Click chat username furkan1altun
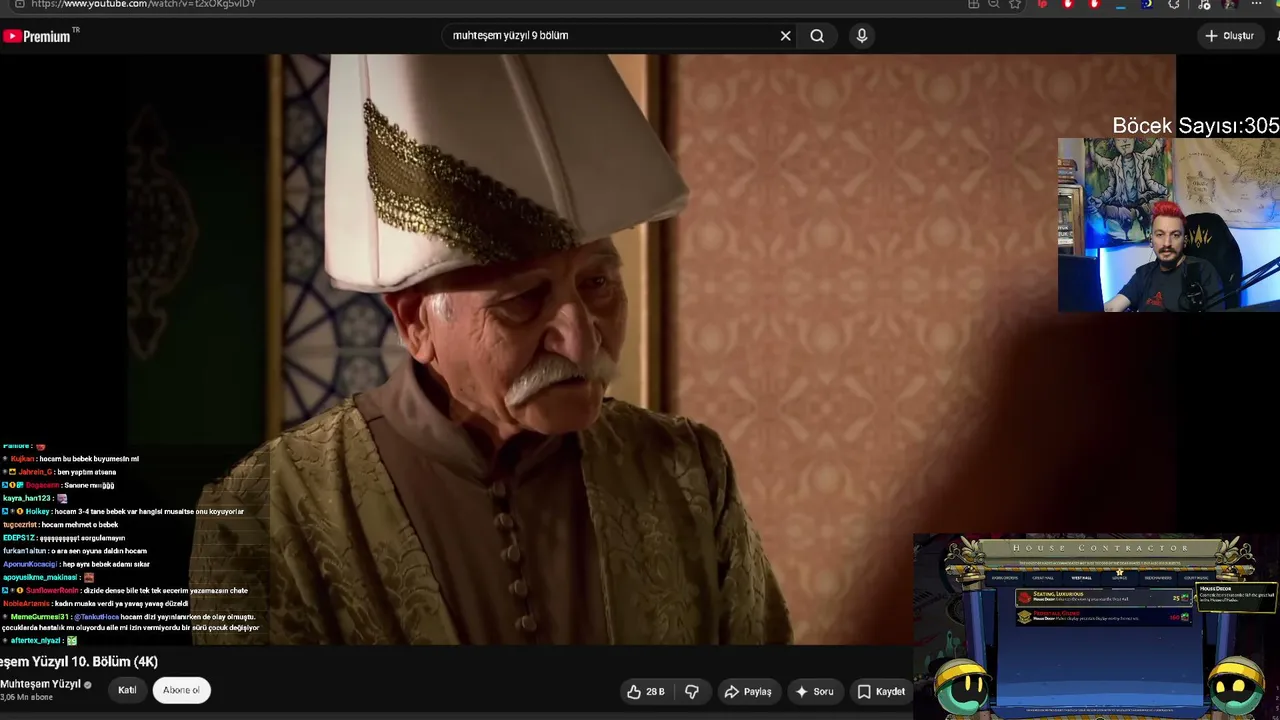This screenshot has width=1280, height=720. (x=25, y=551)
